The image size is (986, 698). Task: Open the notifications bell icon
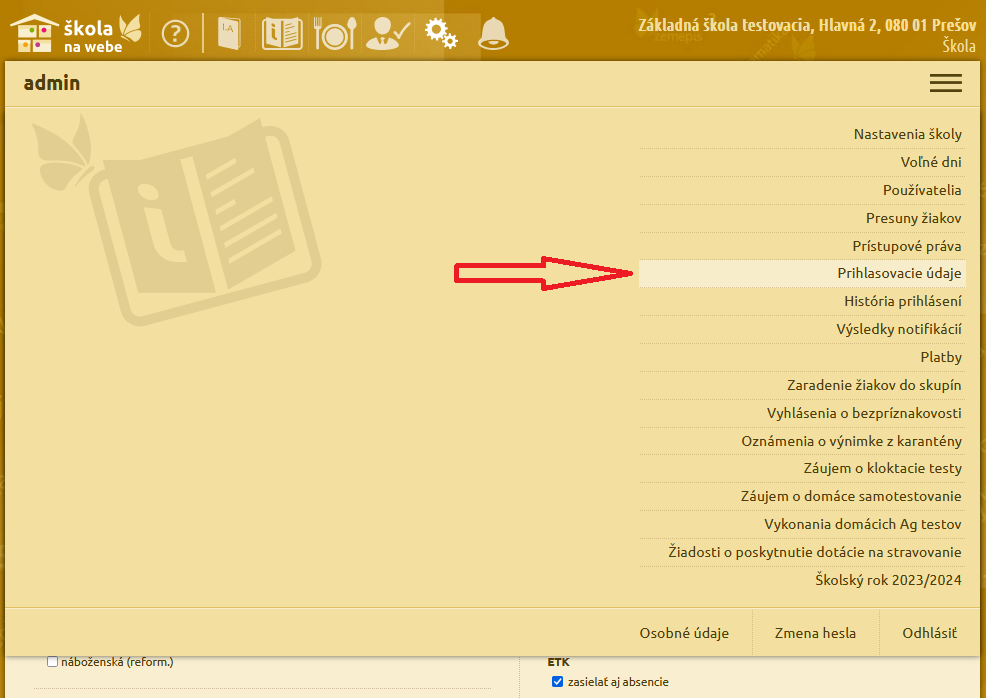(x=493, y=33)
